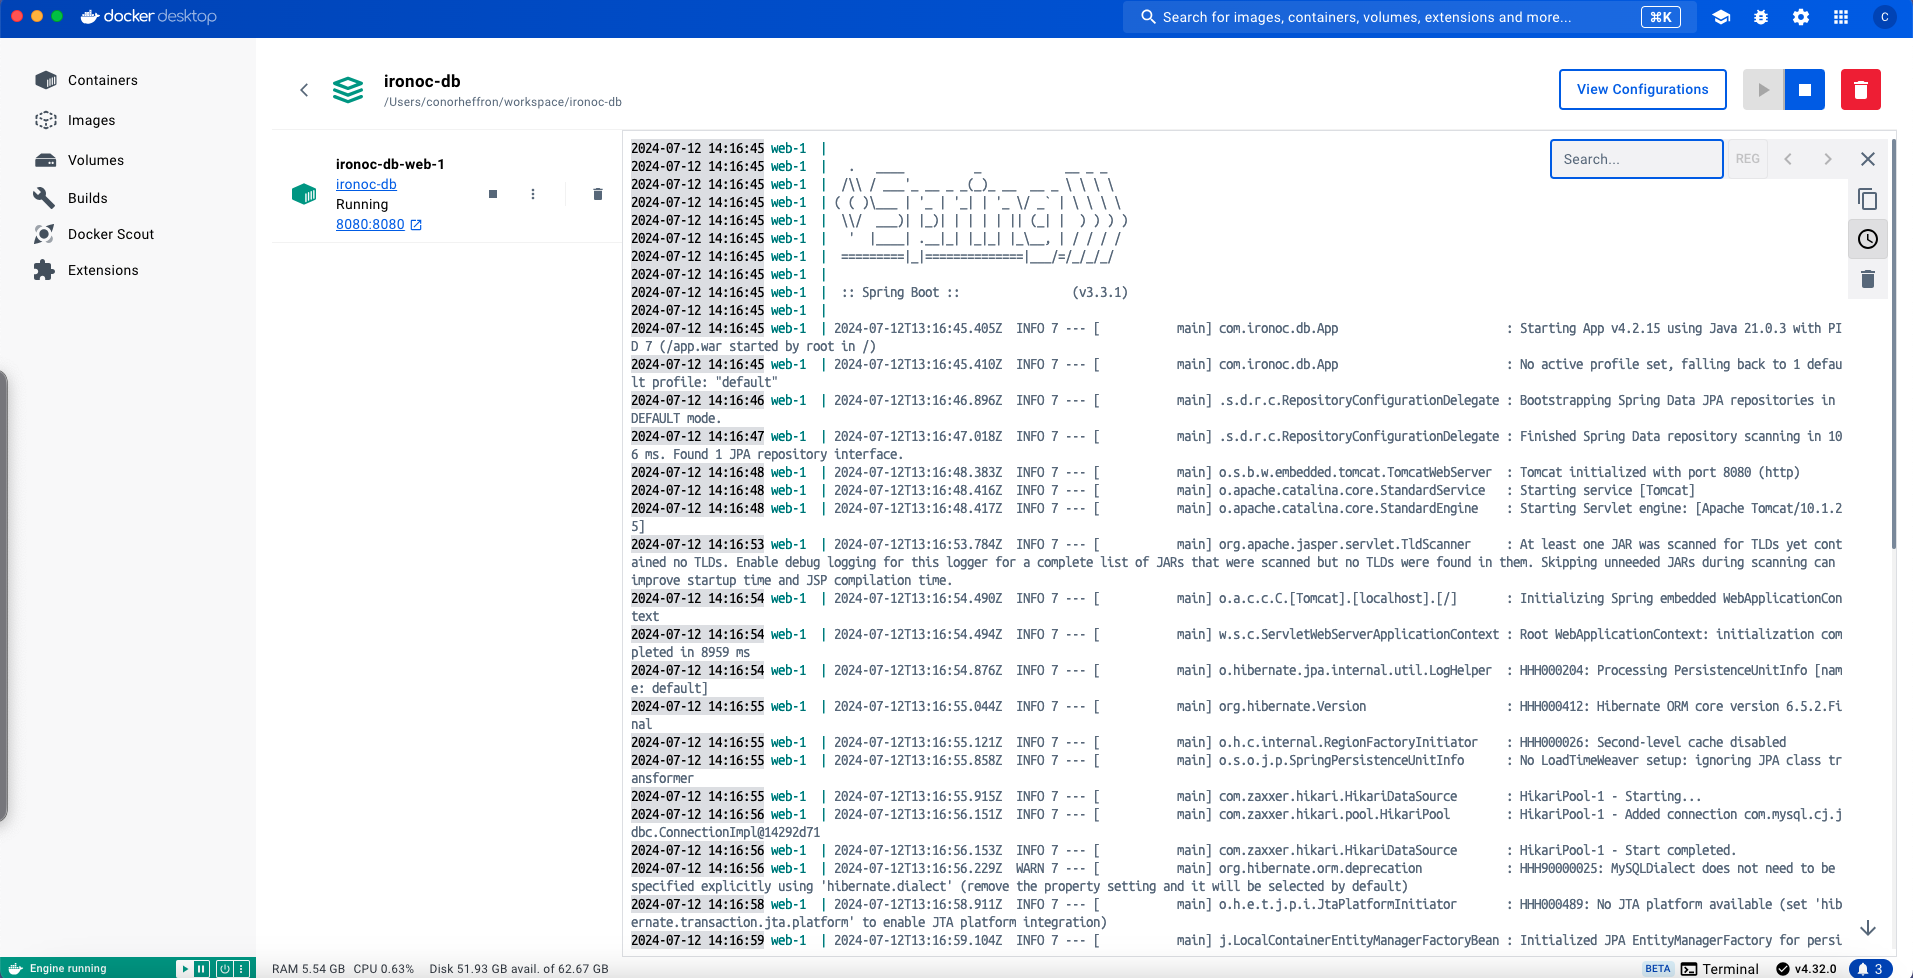1913x978 pixels.
Task: Go to next search match
Action: coord(1828,159)
